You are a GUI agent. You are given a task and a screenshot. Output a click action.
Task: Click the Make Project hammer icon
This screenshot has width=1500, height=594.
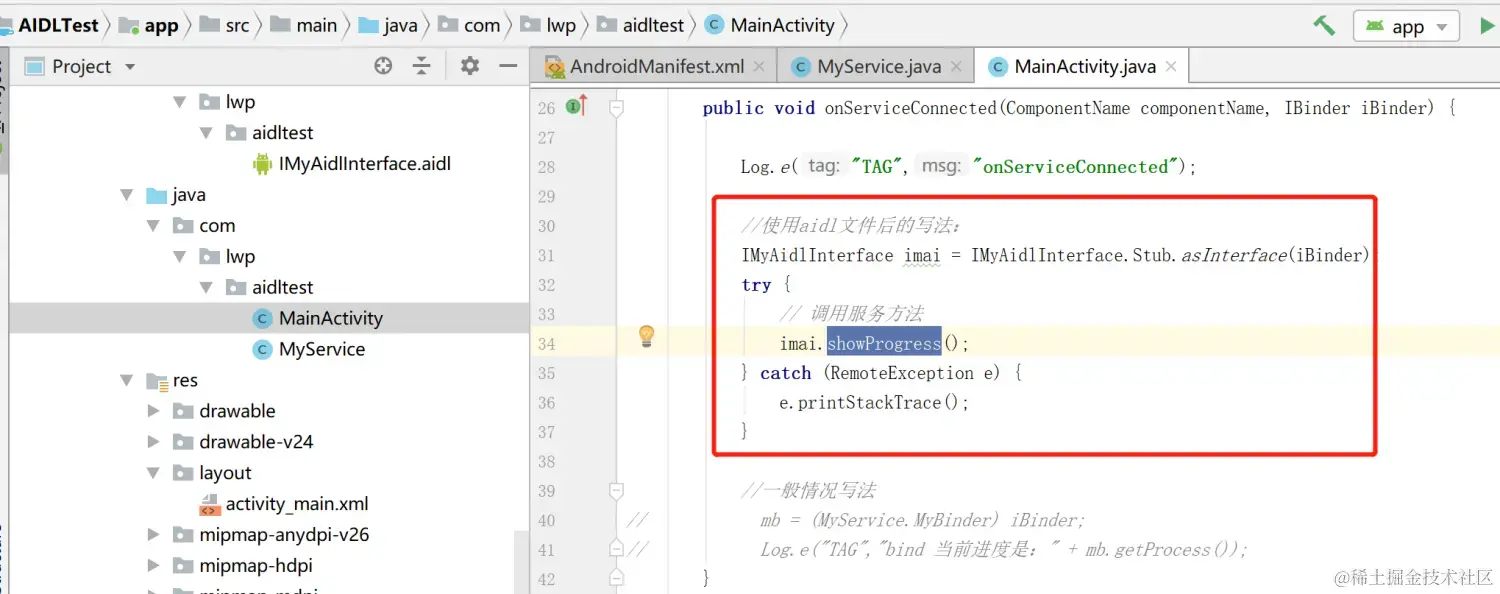(x=1324, y=26)
